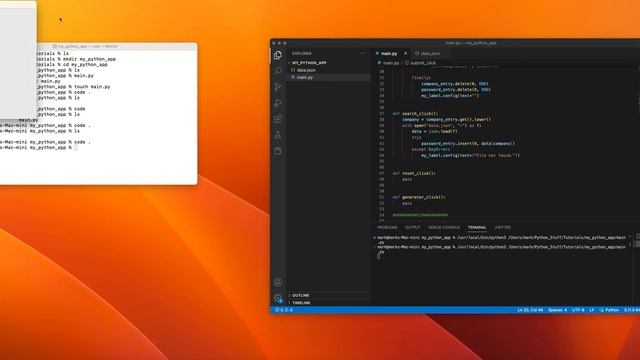Select main.py in the Explorer tree
Viewport: 640px width, 360px height.
coord(304,77)
